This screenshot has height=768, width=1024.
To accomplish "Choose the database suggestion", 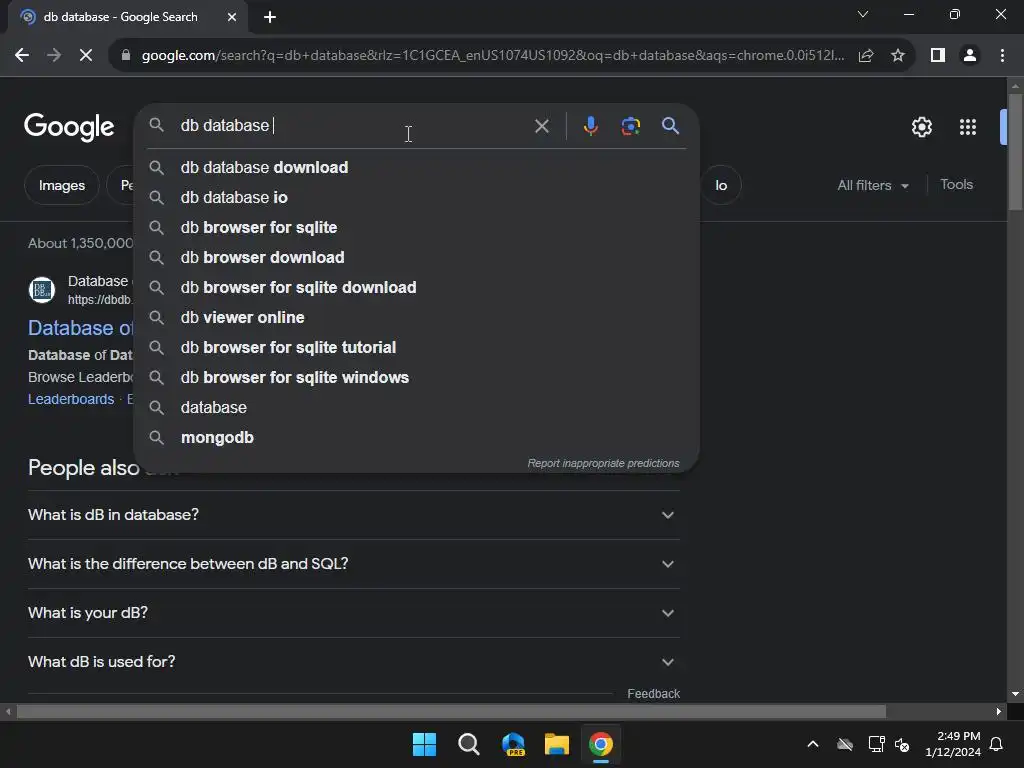I will 416,408.
